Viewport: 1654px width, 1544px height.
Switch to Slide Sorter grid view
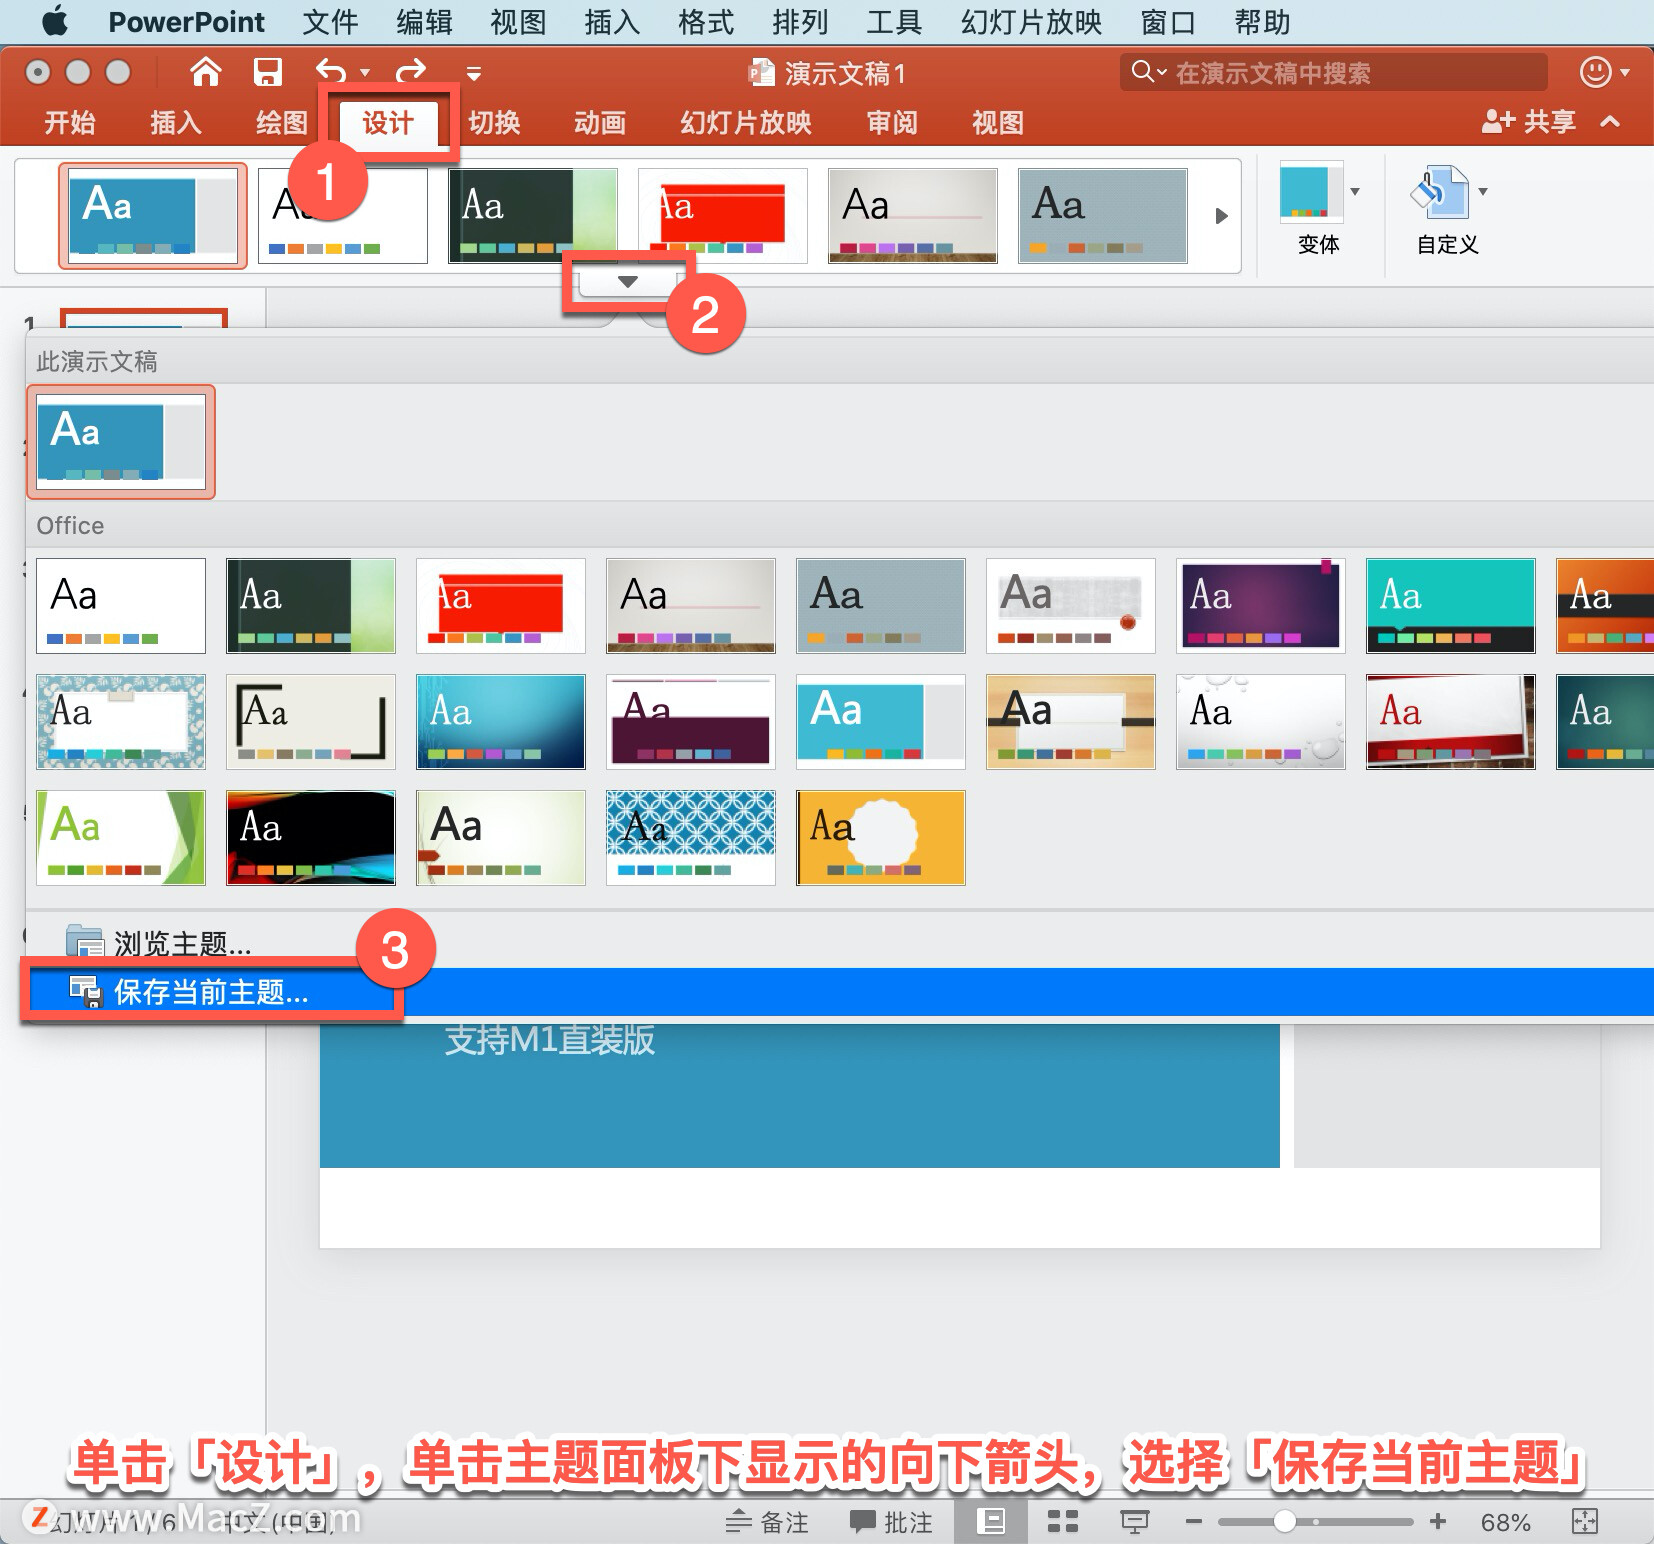pyautogui.click(x=1062, y=1522)
